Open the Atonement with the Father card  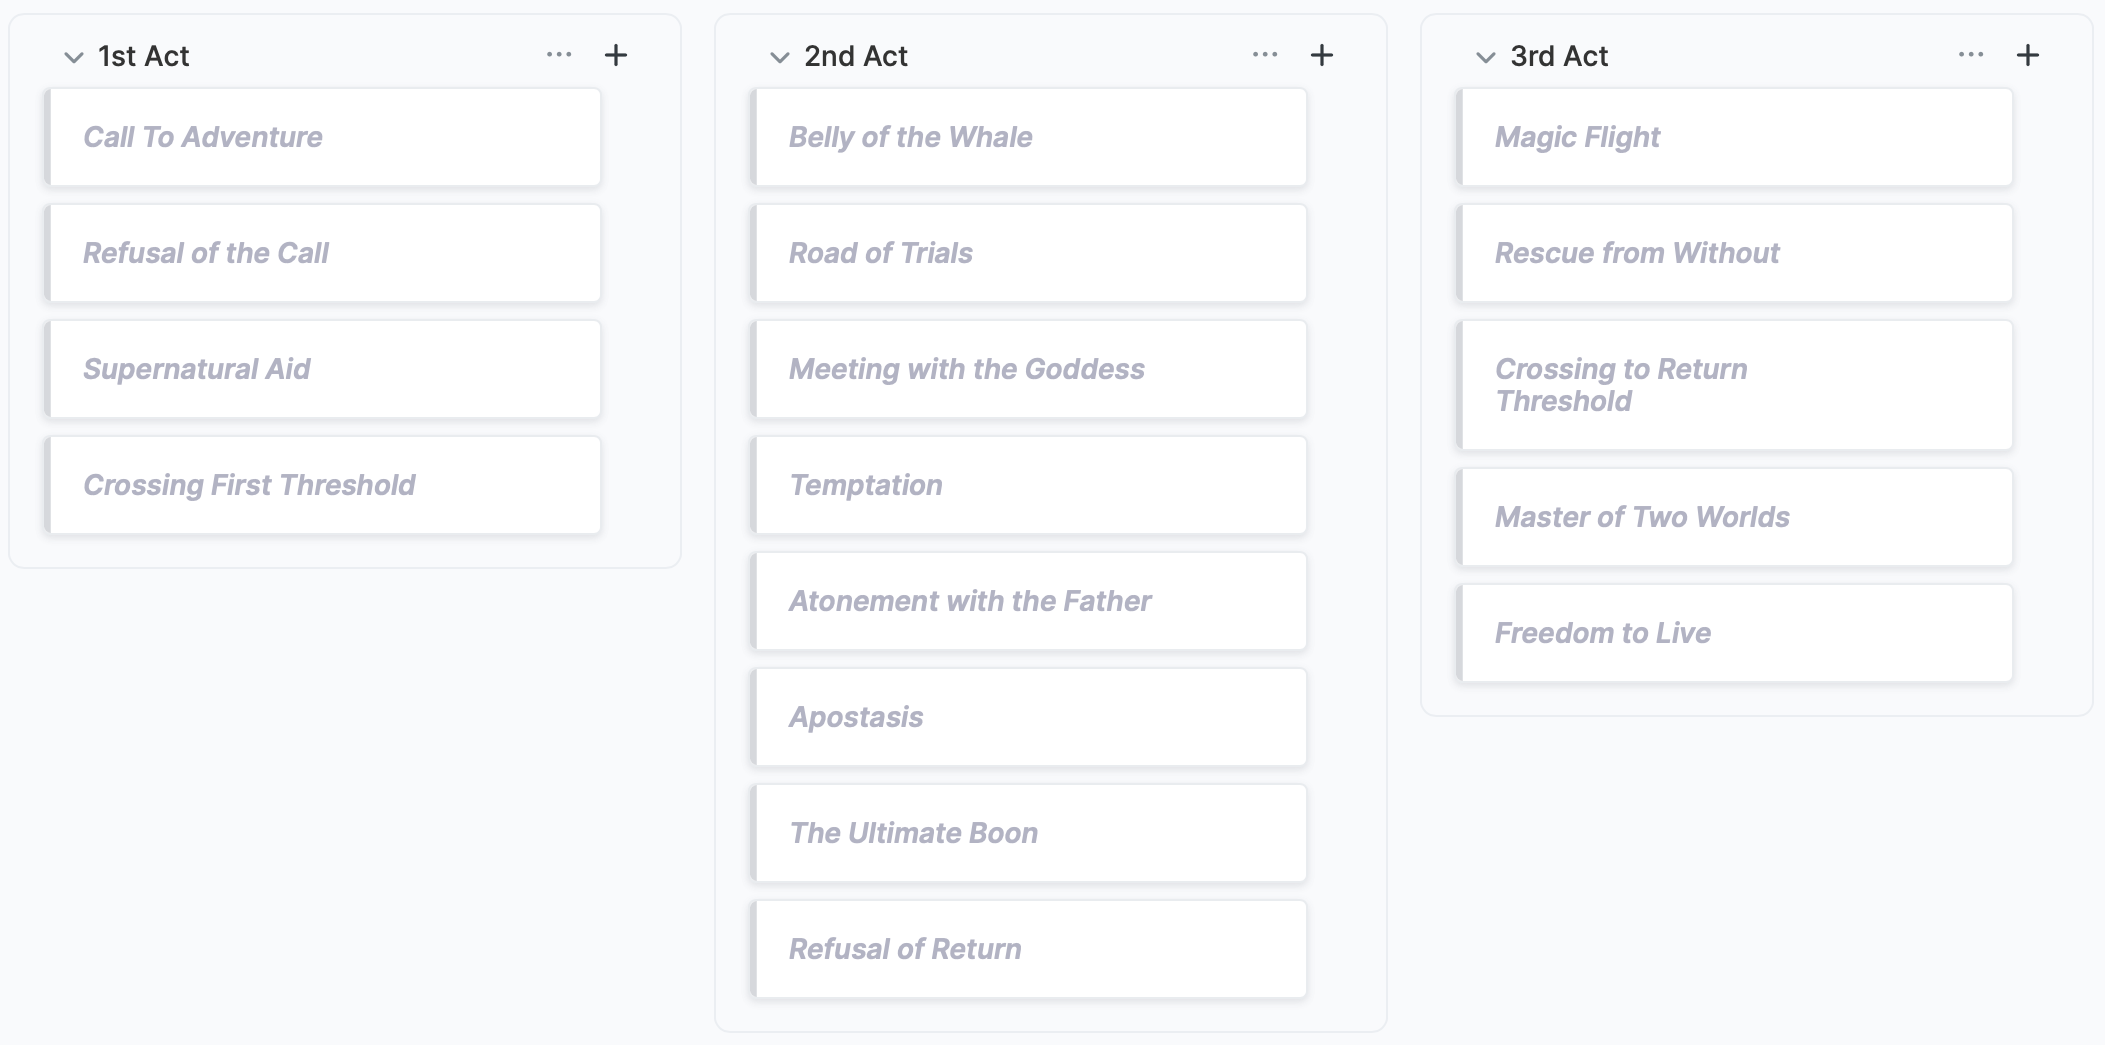tap(1030, 601)
